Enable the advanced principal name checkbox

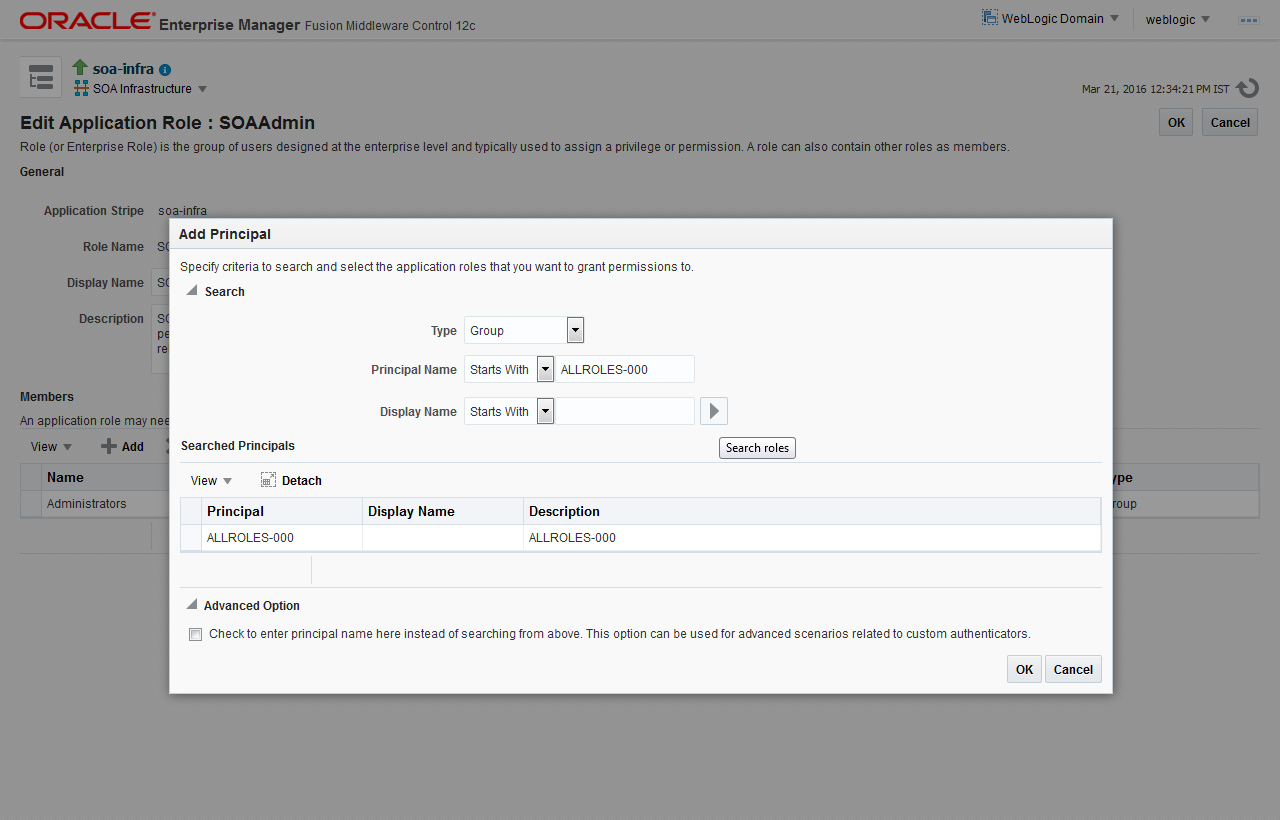pos(196,634)
